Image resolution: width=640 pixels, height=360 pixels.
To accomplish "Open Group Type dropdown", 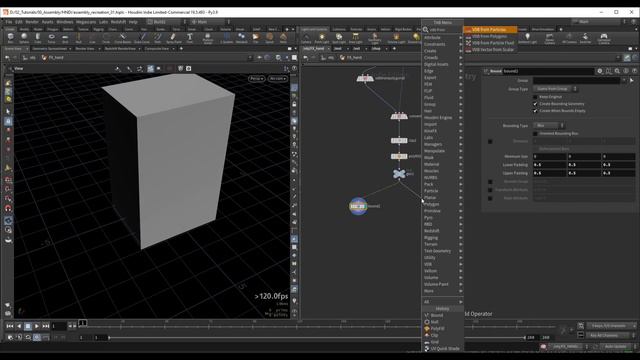I will pyautogui.click(x=555, y=89).
